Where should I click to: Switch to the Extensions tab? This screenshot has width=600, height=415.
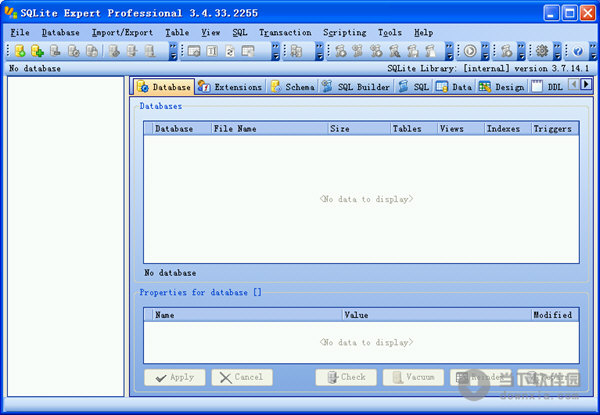(231, 87)
